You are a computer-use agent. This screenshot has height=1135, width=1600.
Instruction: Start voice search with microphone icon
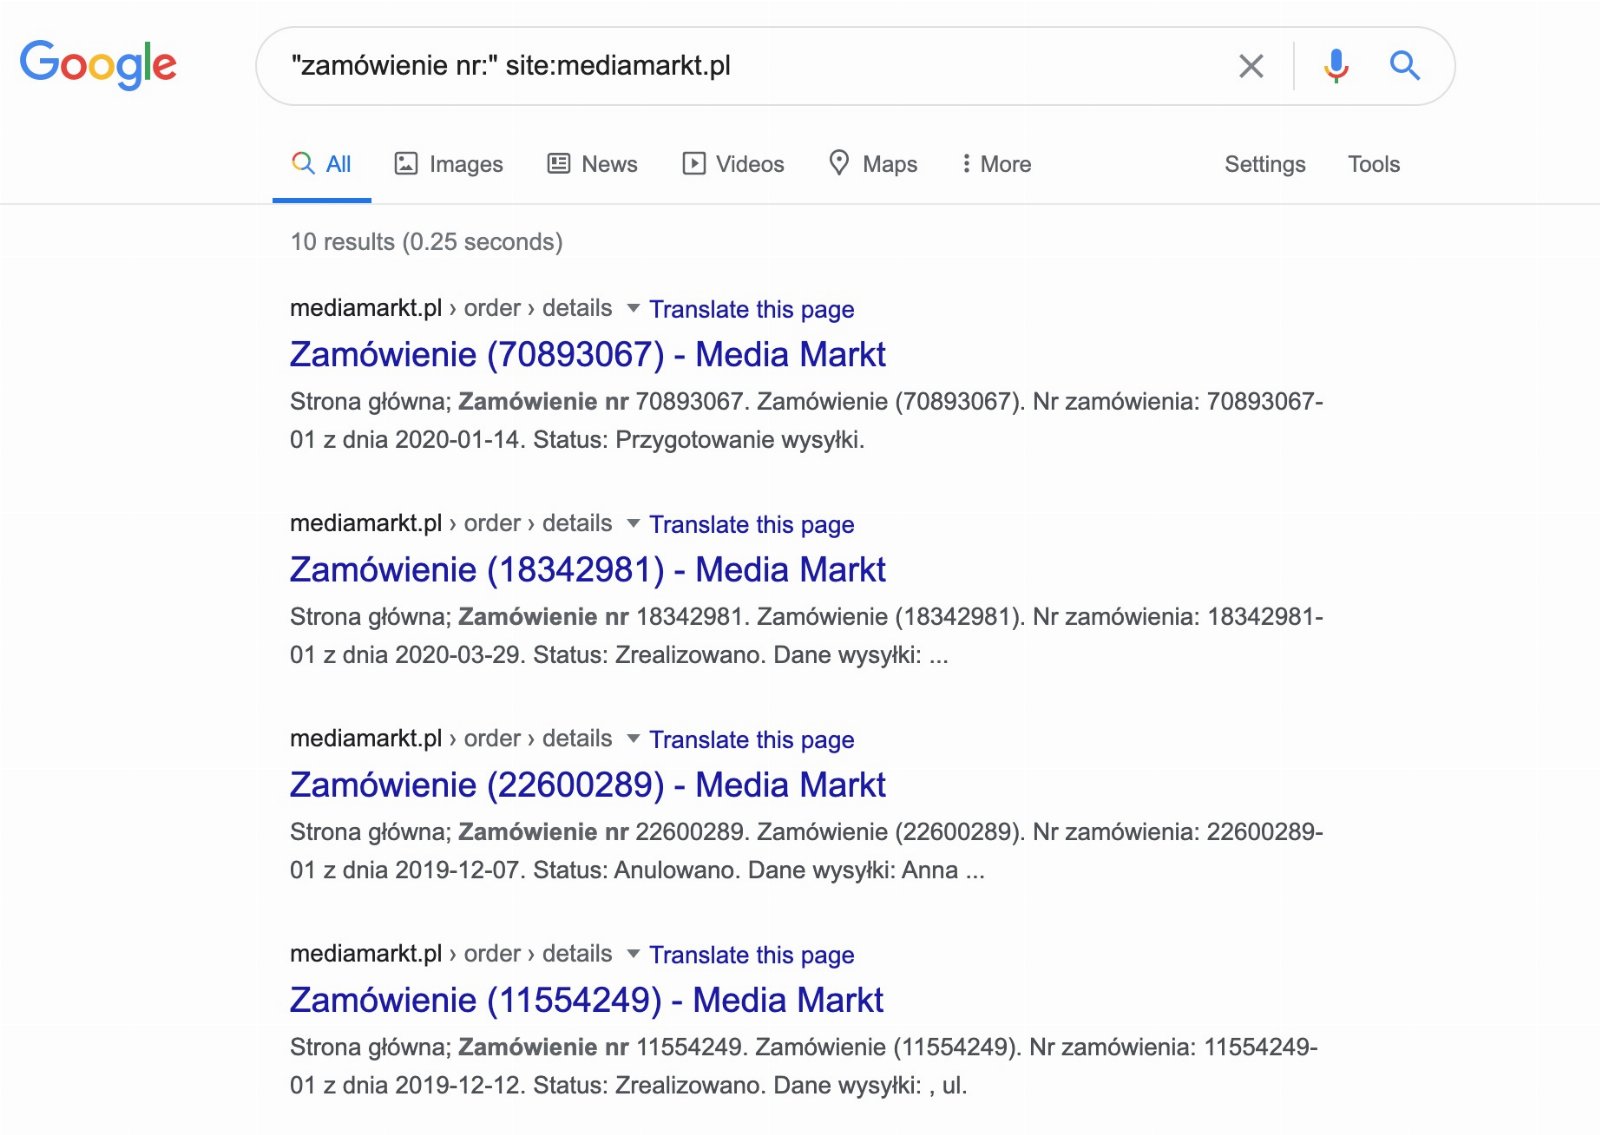tap(1336, 66)
